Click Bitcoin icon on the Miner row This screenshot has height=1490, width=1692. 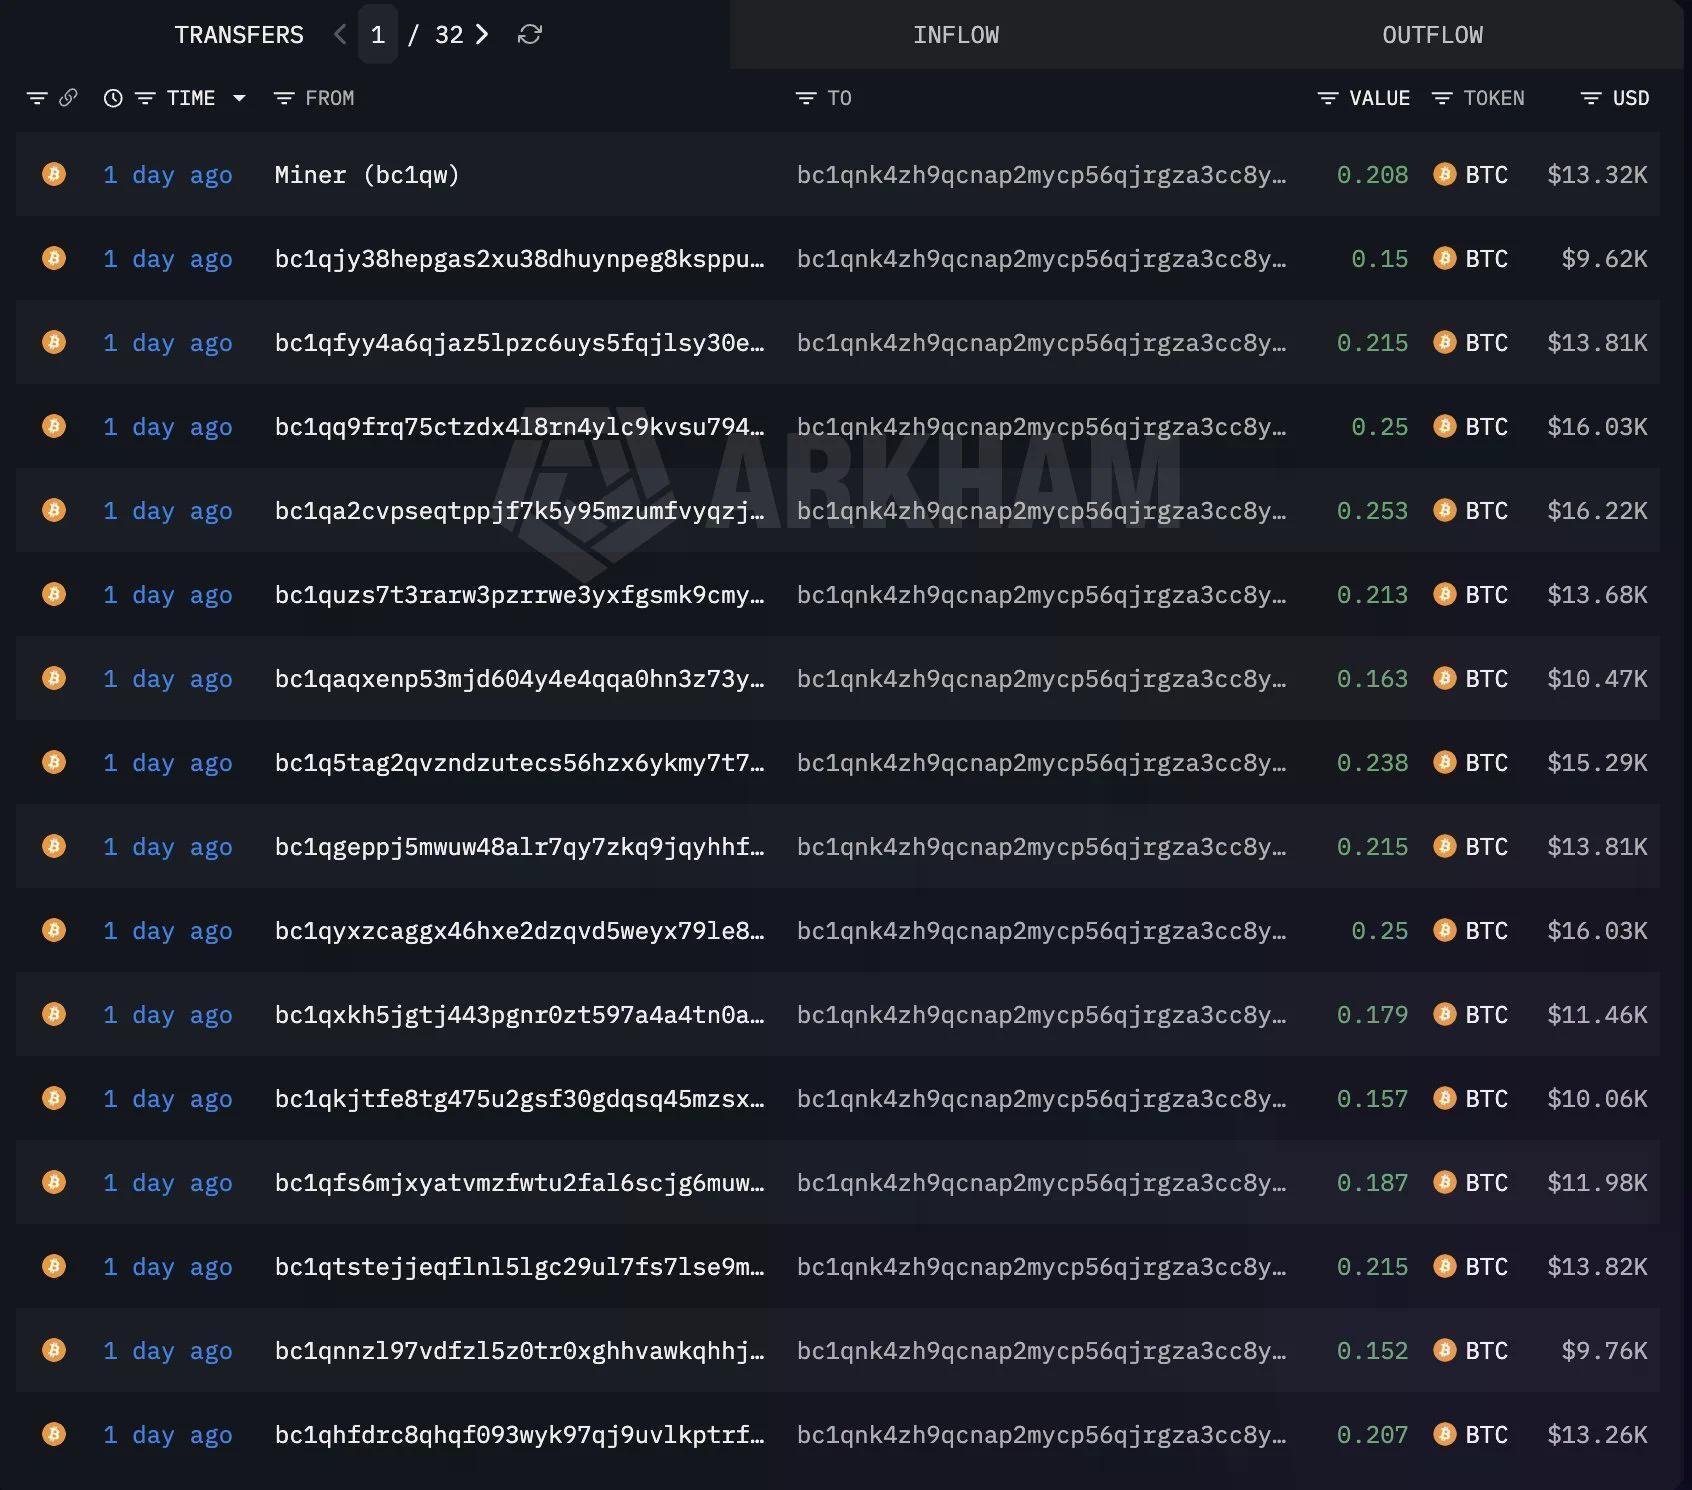(x=54, y=174)
